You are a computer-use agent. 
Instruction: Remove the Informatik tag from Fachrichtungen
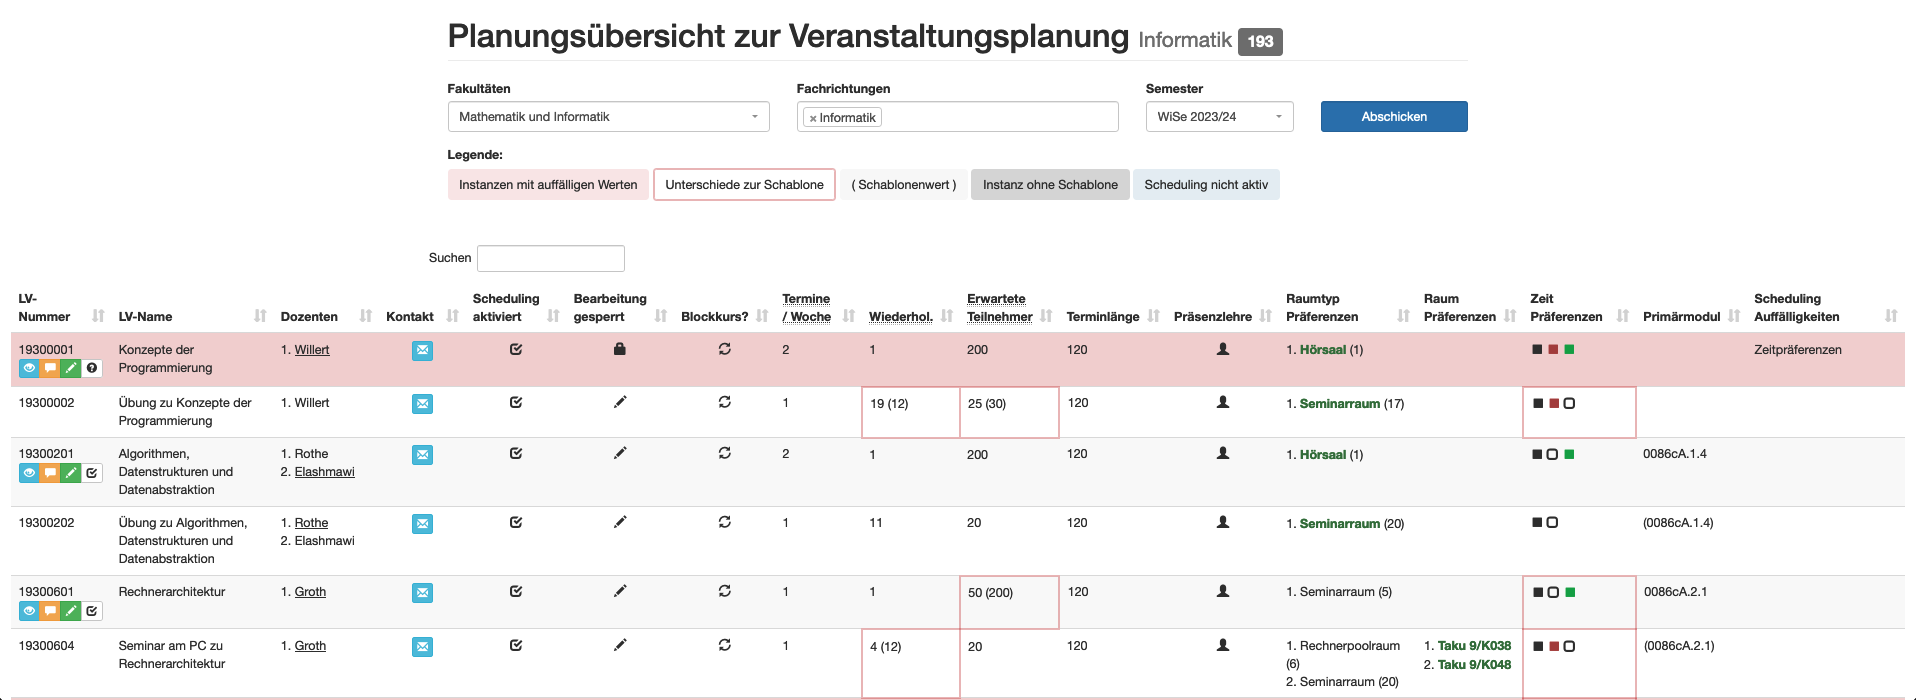click(813, 118)
